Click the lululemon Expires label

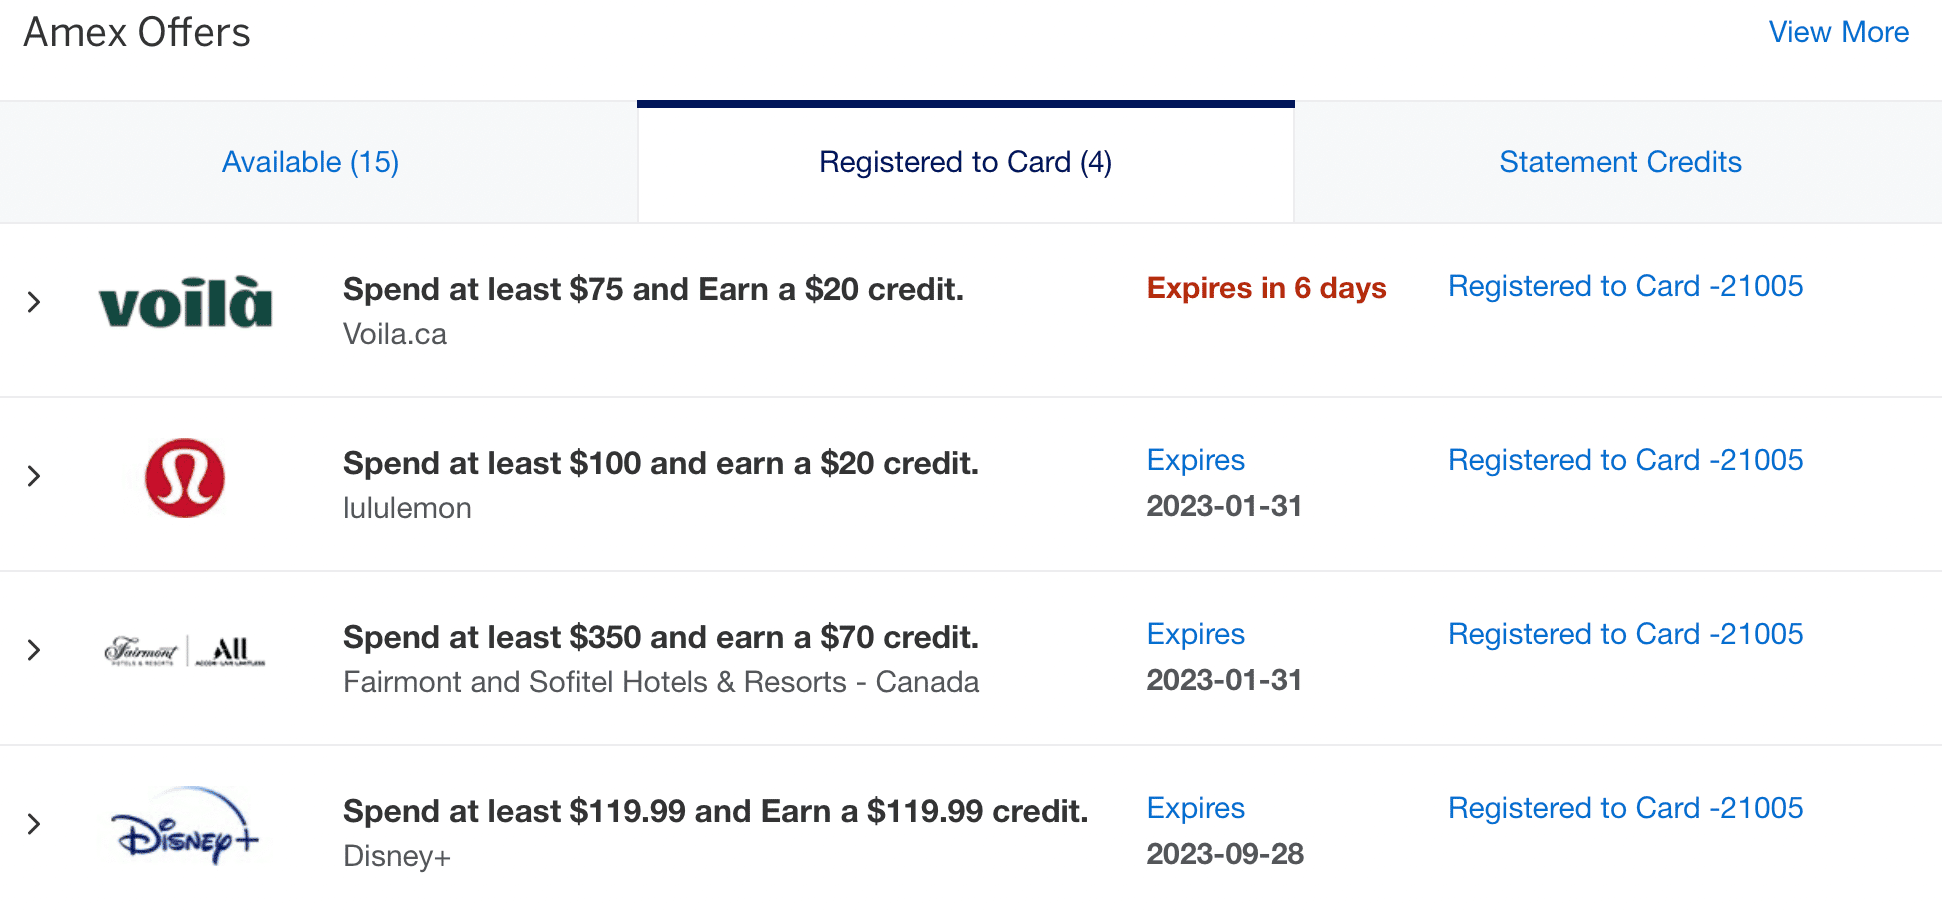tap(1195, 460)
